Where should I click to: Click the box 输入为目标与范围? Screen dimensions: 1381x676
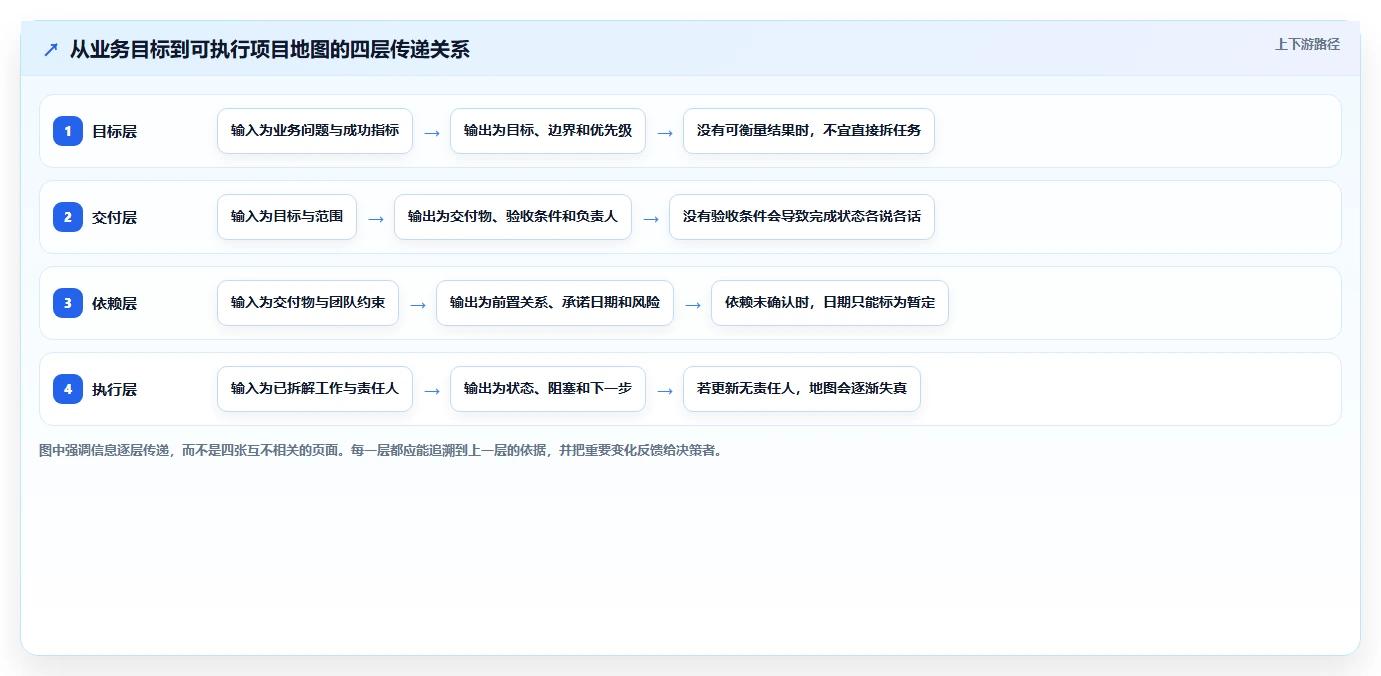click(x=287, y=217)
